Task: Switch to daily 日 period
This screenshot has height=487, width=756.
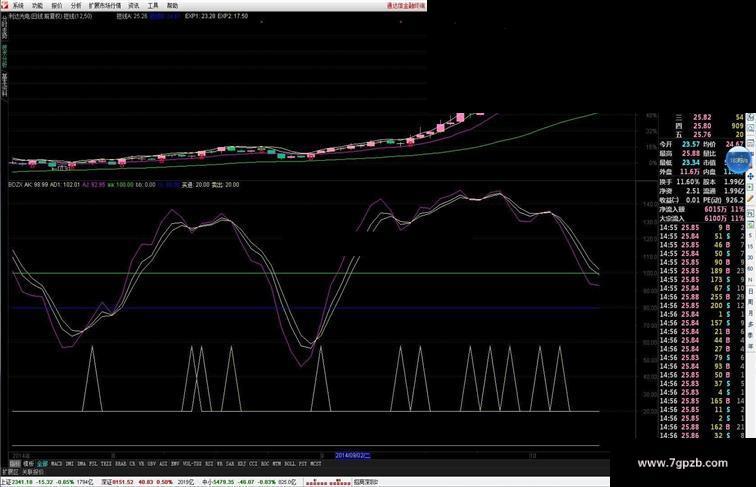Action: click(x=751, y=291)
